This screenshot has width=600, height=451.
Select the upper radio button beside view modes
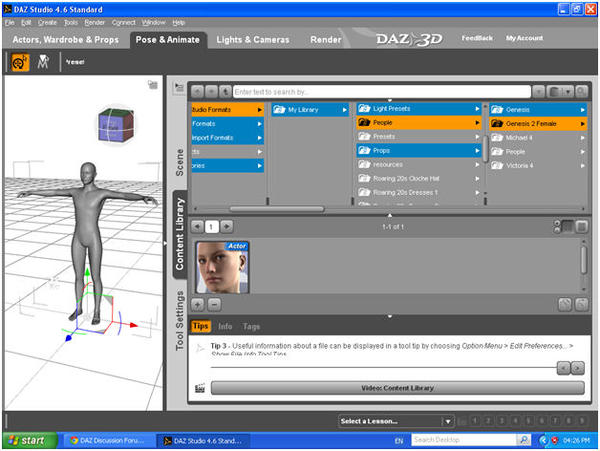[x=557, y=223]
